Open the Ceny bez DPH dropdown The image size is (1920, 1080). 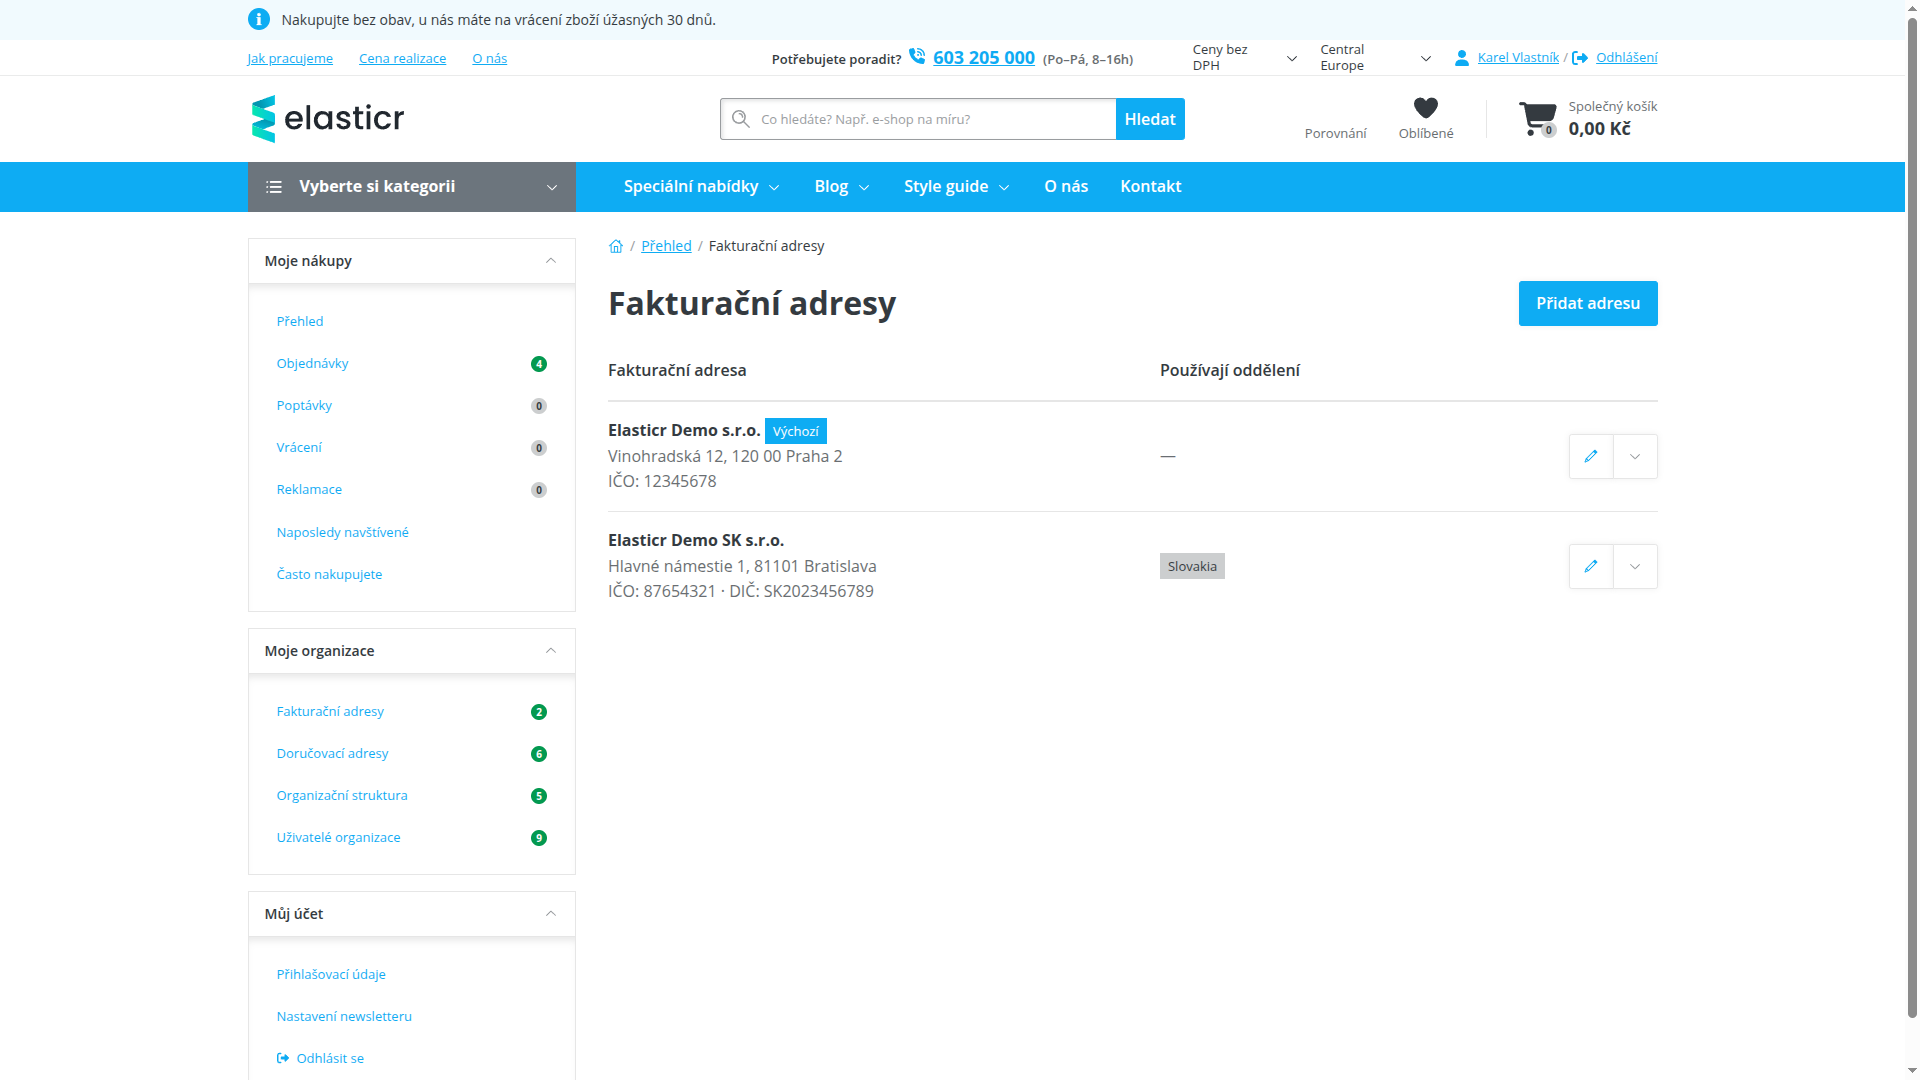pos(1244,58)
